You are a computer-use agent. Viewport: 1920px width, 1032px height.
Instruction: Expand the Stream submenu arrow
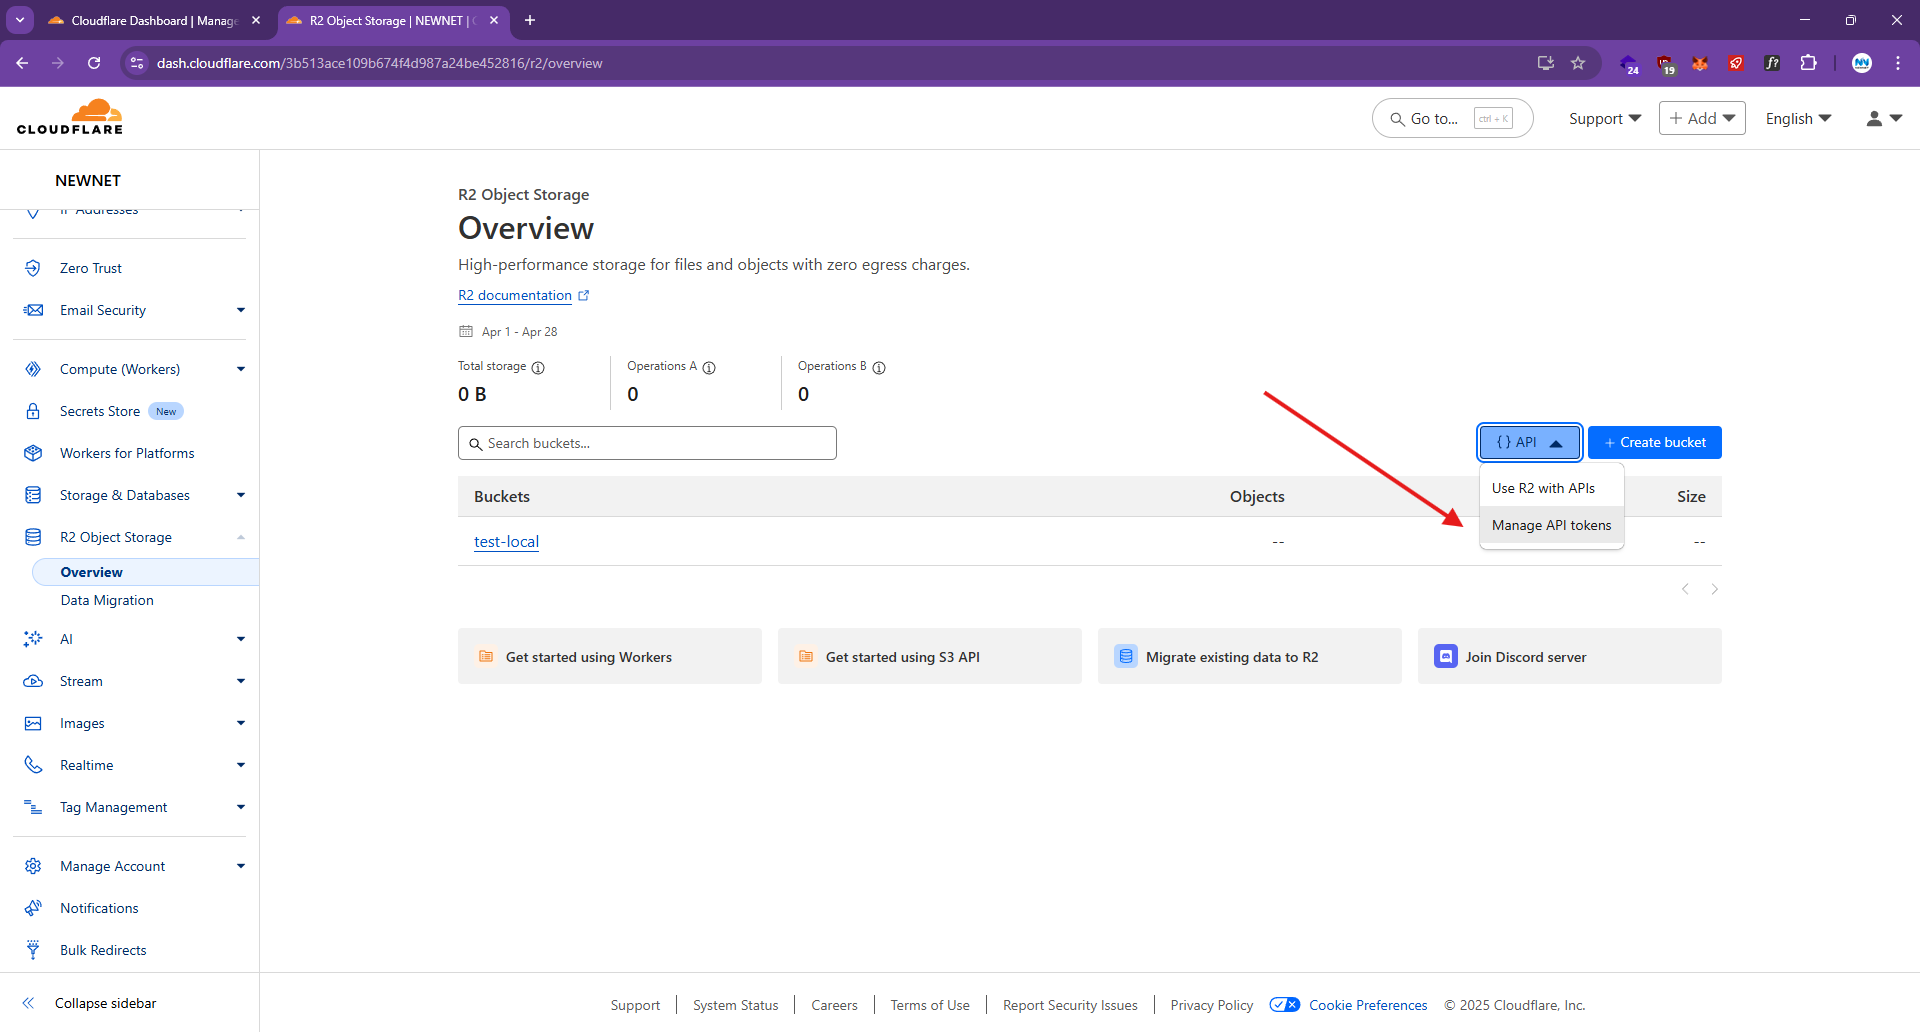coord(241,681)
